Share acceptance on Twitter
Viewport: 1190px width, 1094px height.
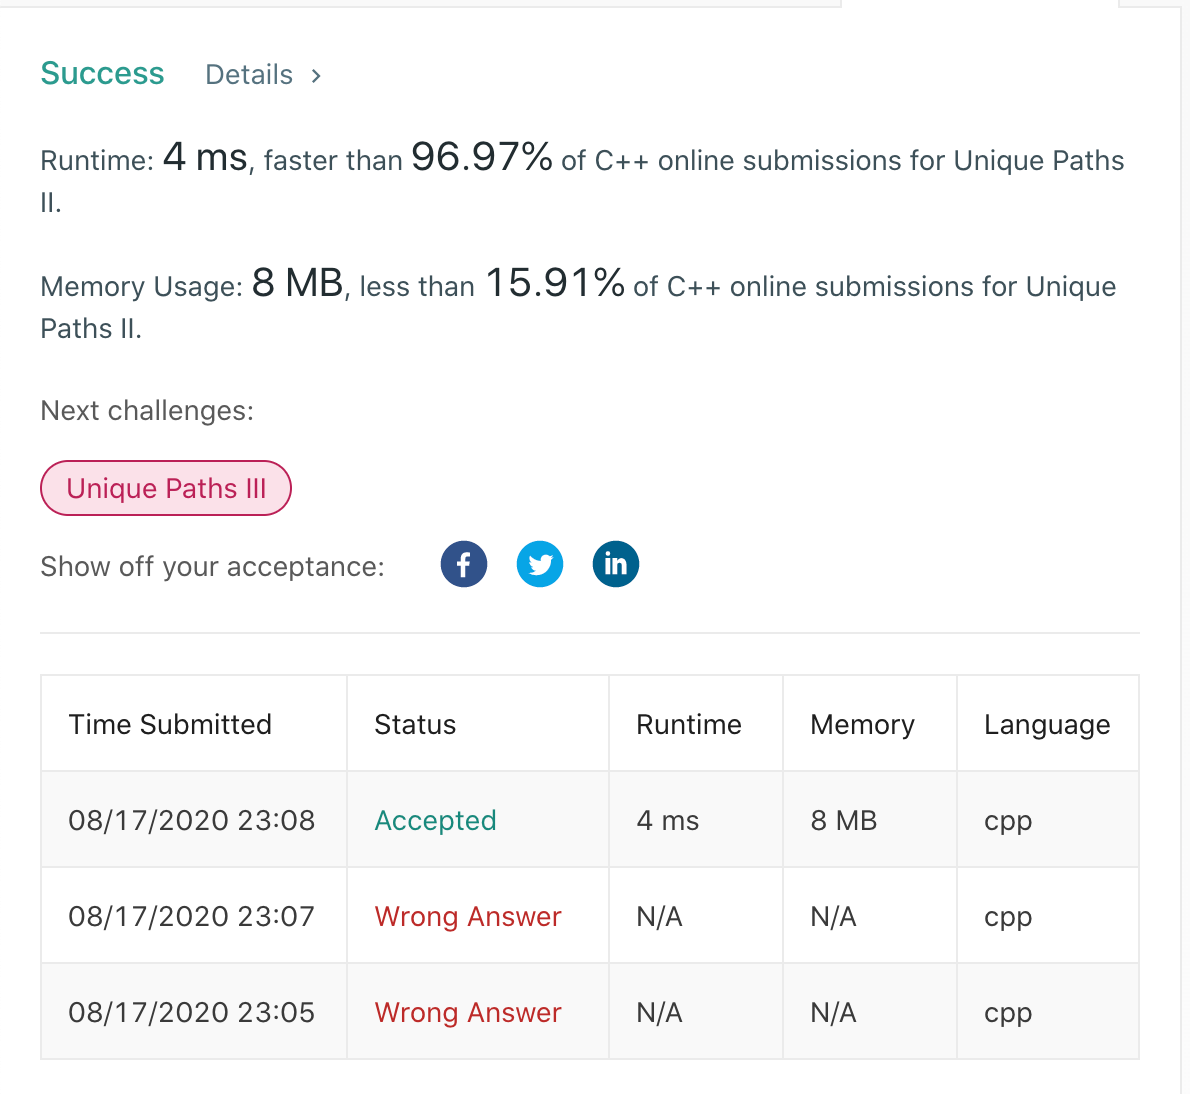539,563
